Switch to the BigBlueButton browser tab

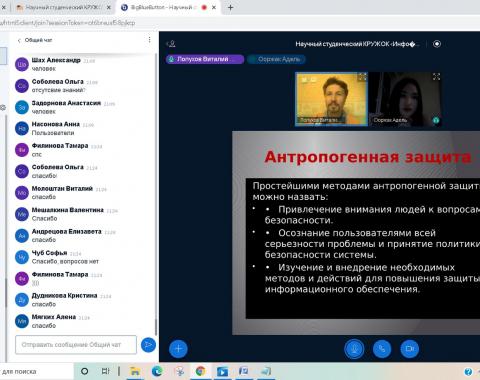click(x=162, y=7)
